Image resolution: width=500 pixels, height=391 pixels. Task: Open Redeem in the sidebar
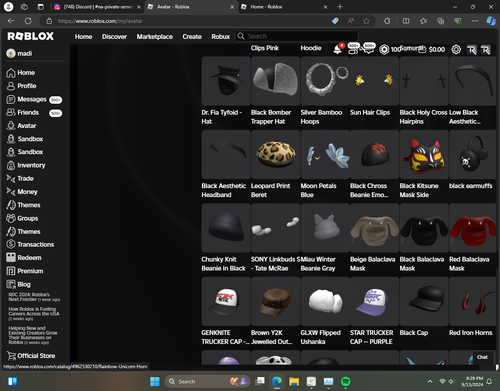24,258
